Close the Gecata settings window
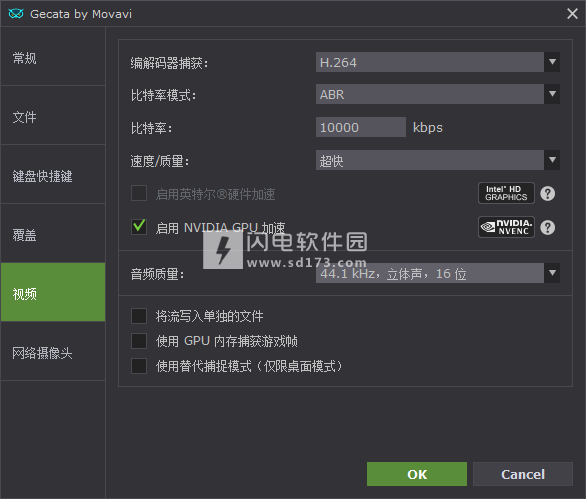Screen dimensions: 586x499 (x=572, y=14)
